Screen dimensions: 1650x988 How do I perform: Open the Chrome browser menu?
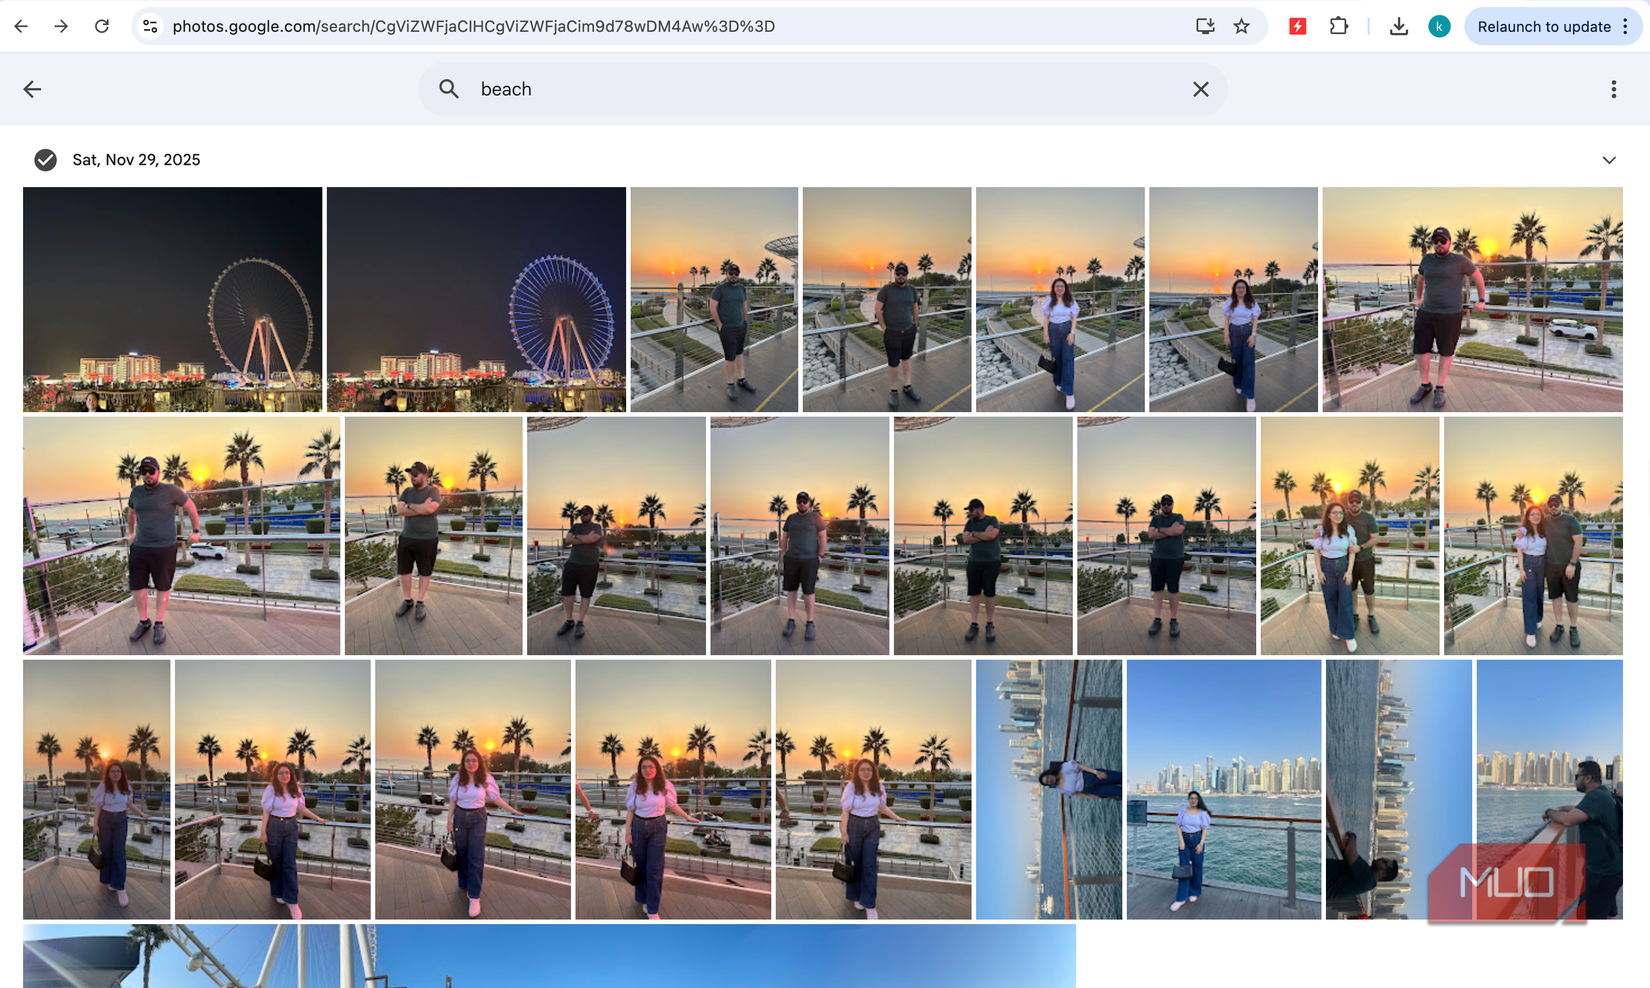tap(1625, 26)
